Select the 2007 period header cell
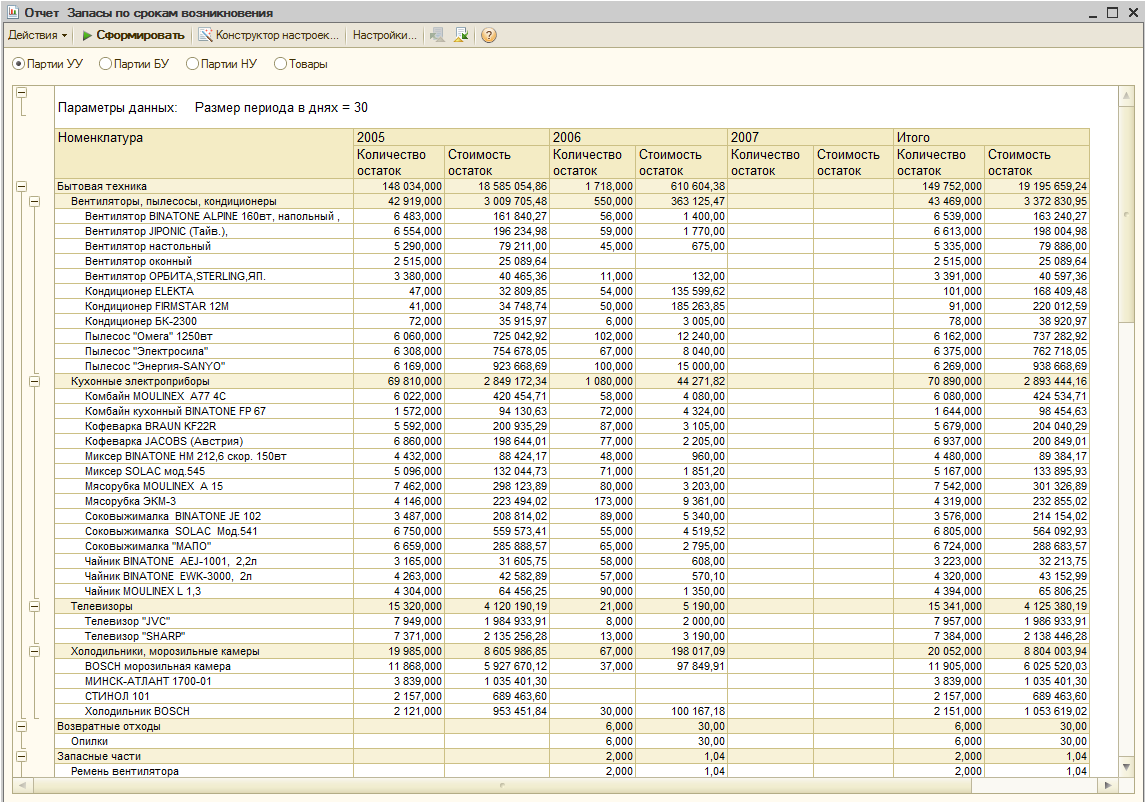Image resolution: width=1145 pixels, height=802 pixels. 811,137
